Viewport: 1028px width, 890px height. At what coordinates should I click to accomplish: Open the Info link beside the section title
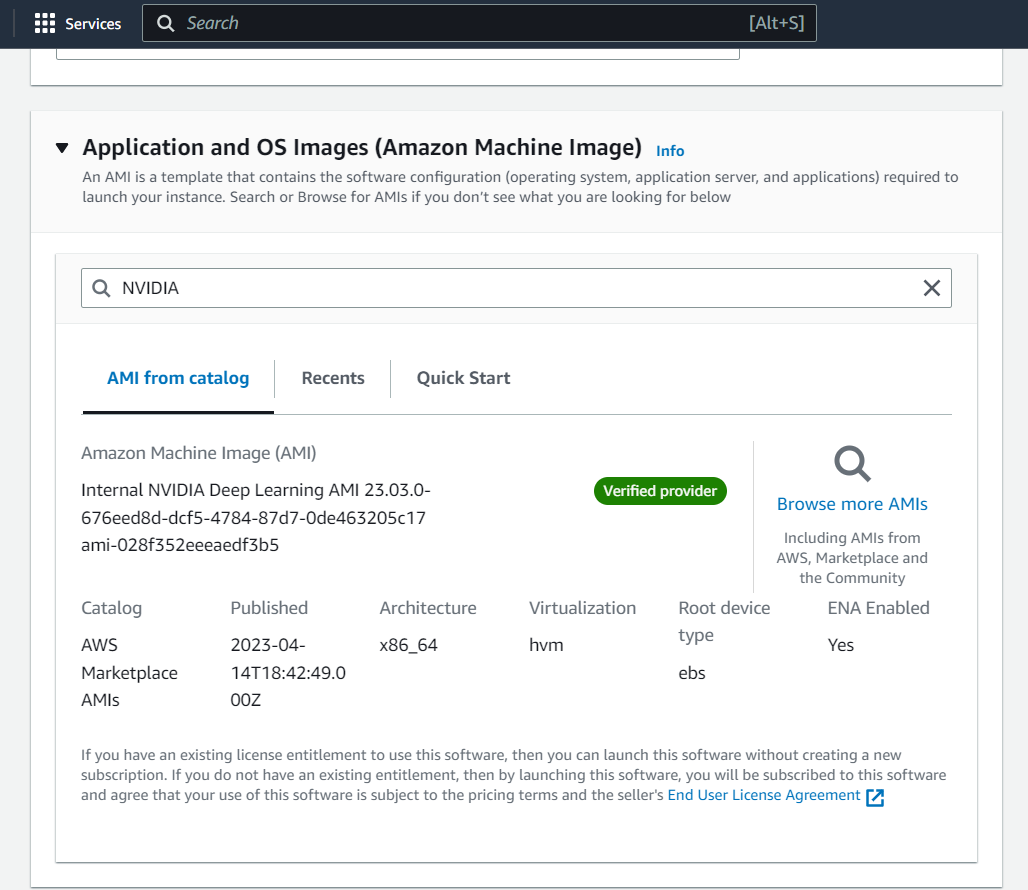(x=670, y=151)
